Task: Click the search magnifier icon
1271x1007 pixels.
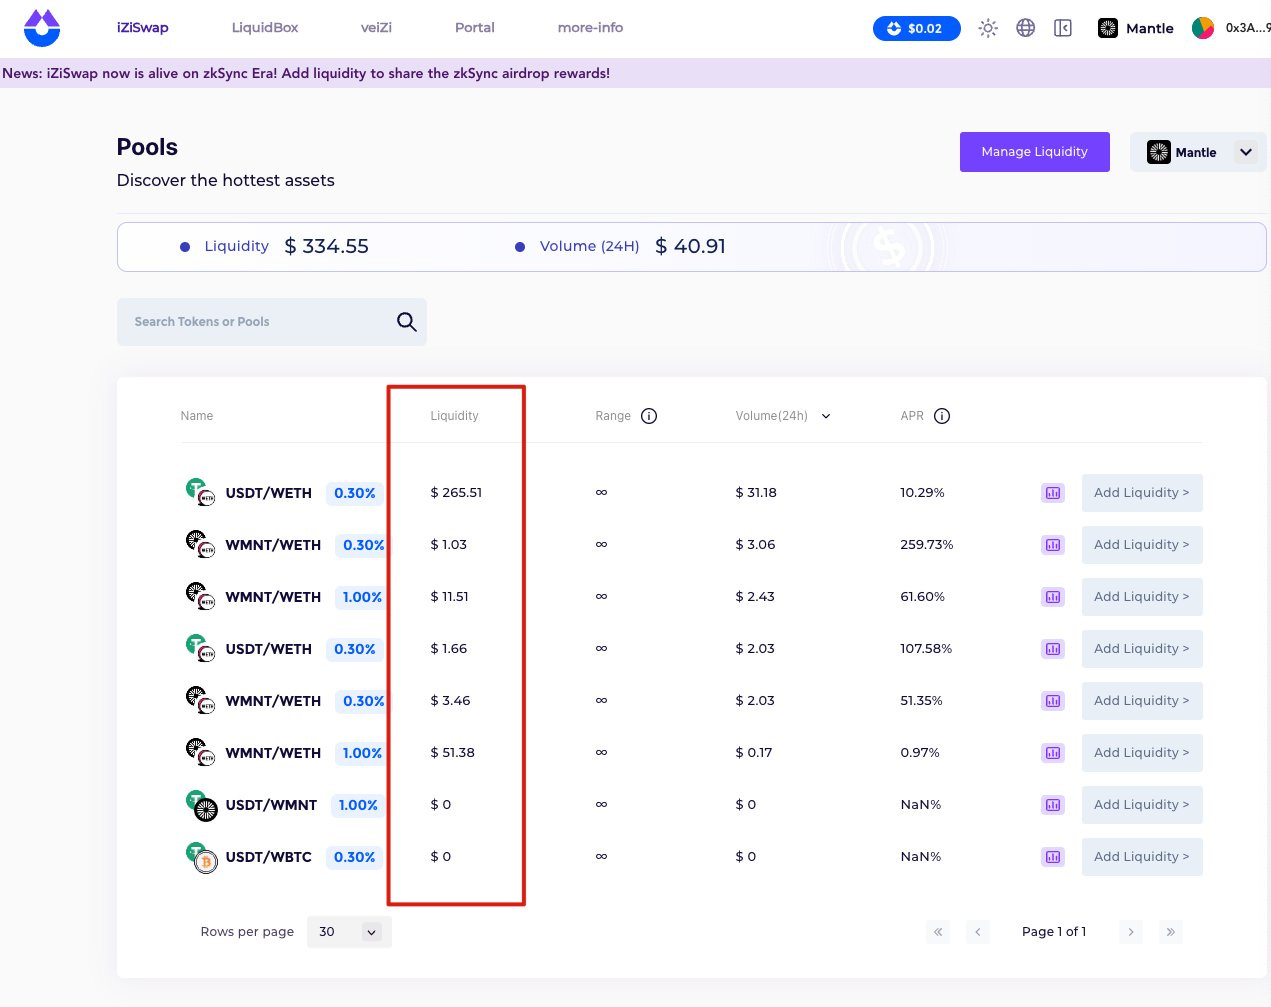Action: coord(406,322)
